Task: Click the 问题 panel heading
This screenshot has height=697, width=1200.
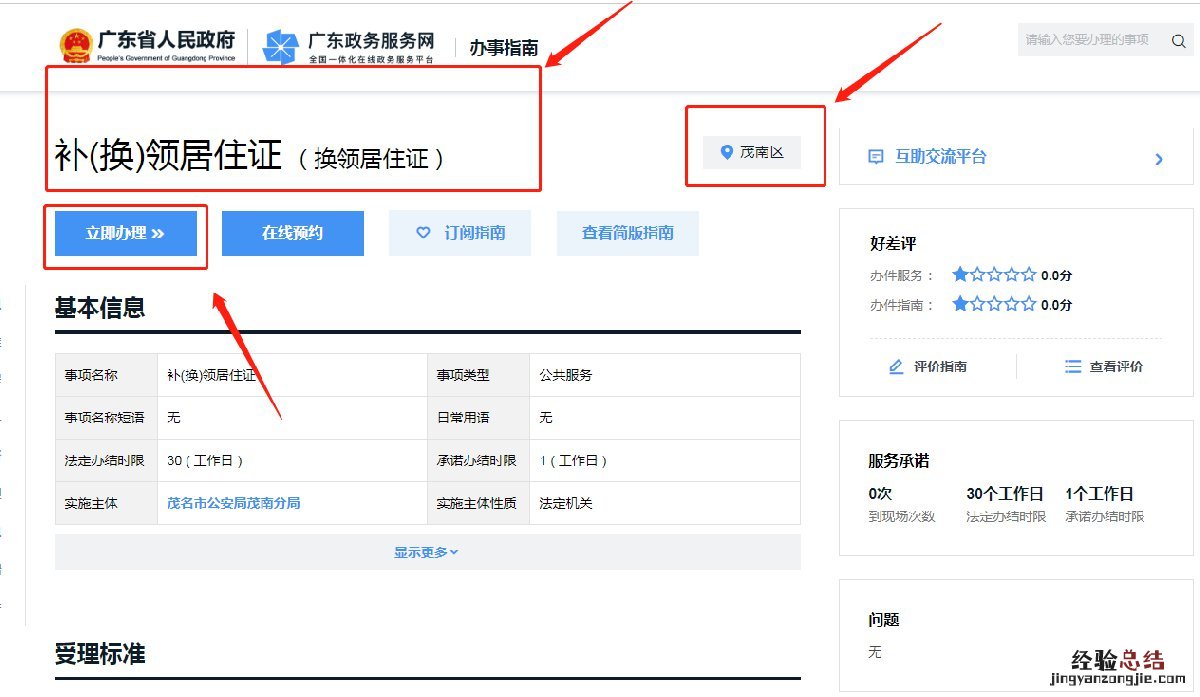Action: [884, 620]
